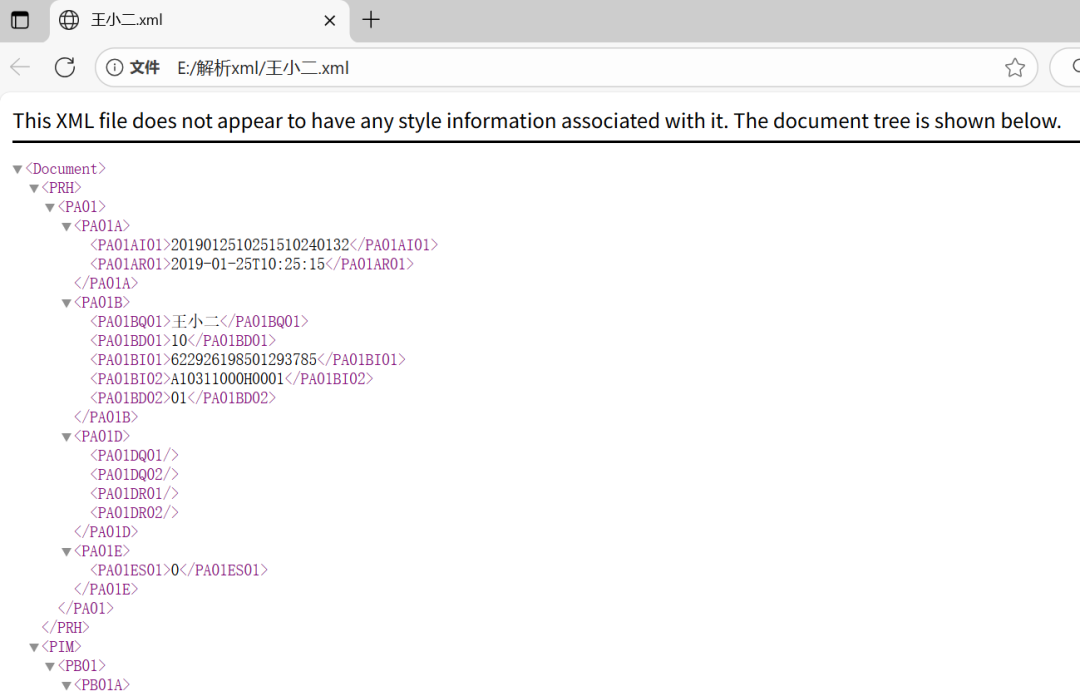1080x696 pixels.
Task: Click empty tag PA01DQ01
Action: pos(134,456)
